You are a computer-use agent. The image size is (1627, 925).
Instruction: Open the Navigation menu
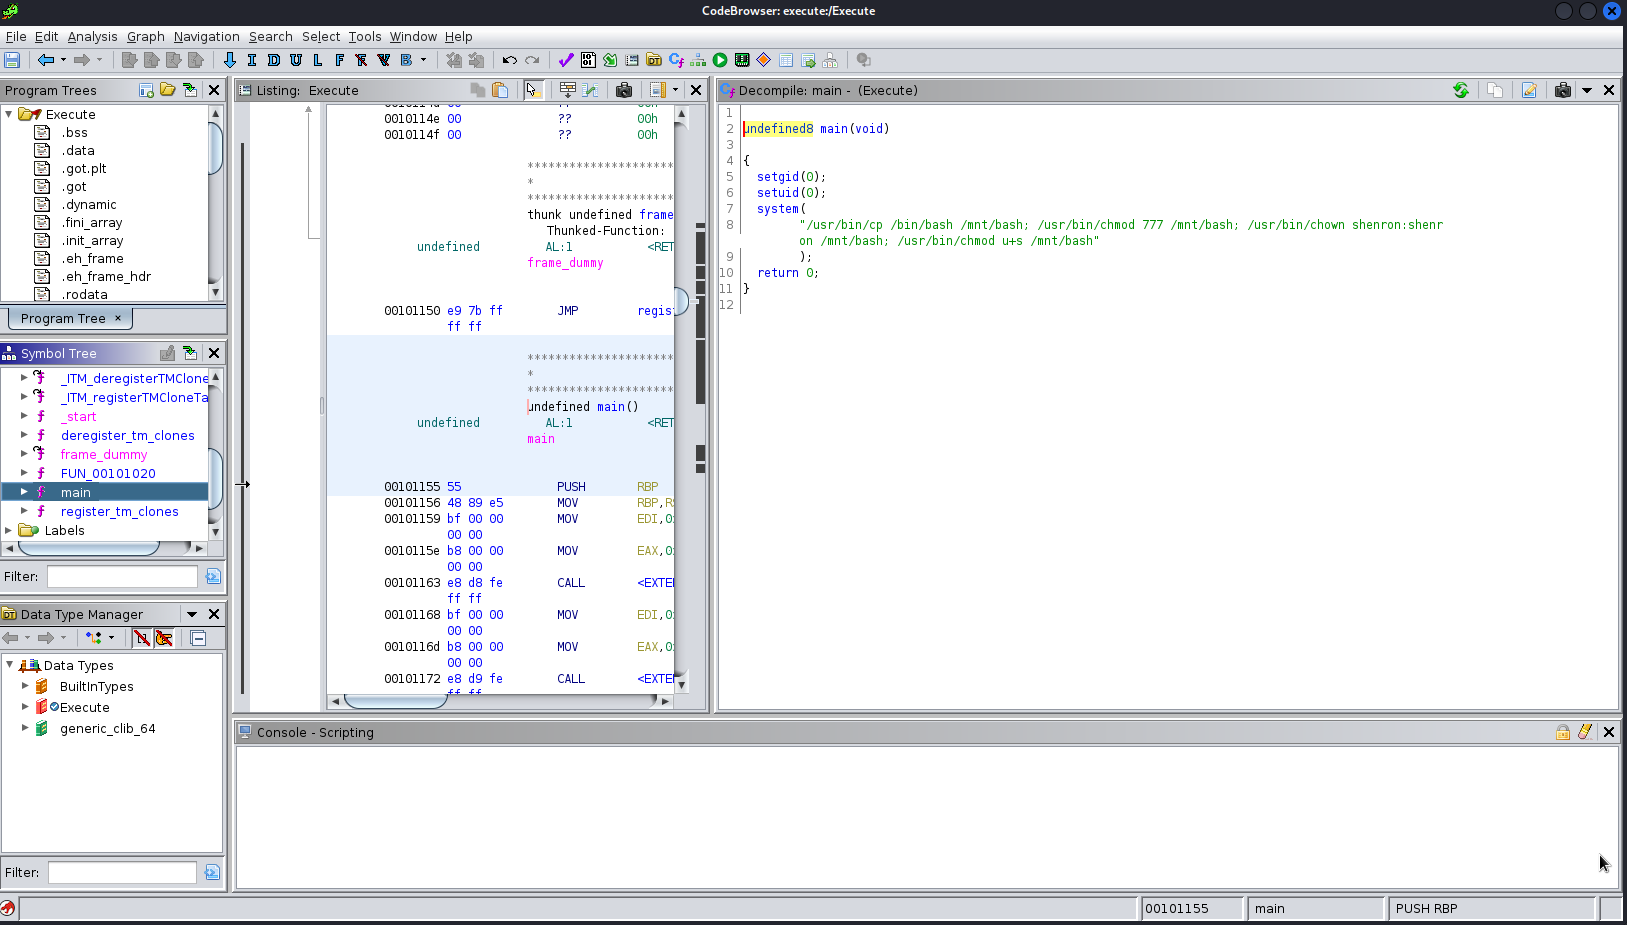206,36
